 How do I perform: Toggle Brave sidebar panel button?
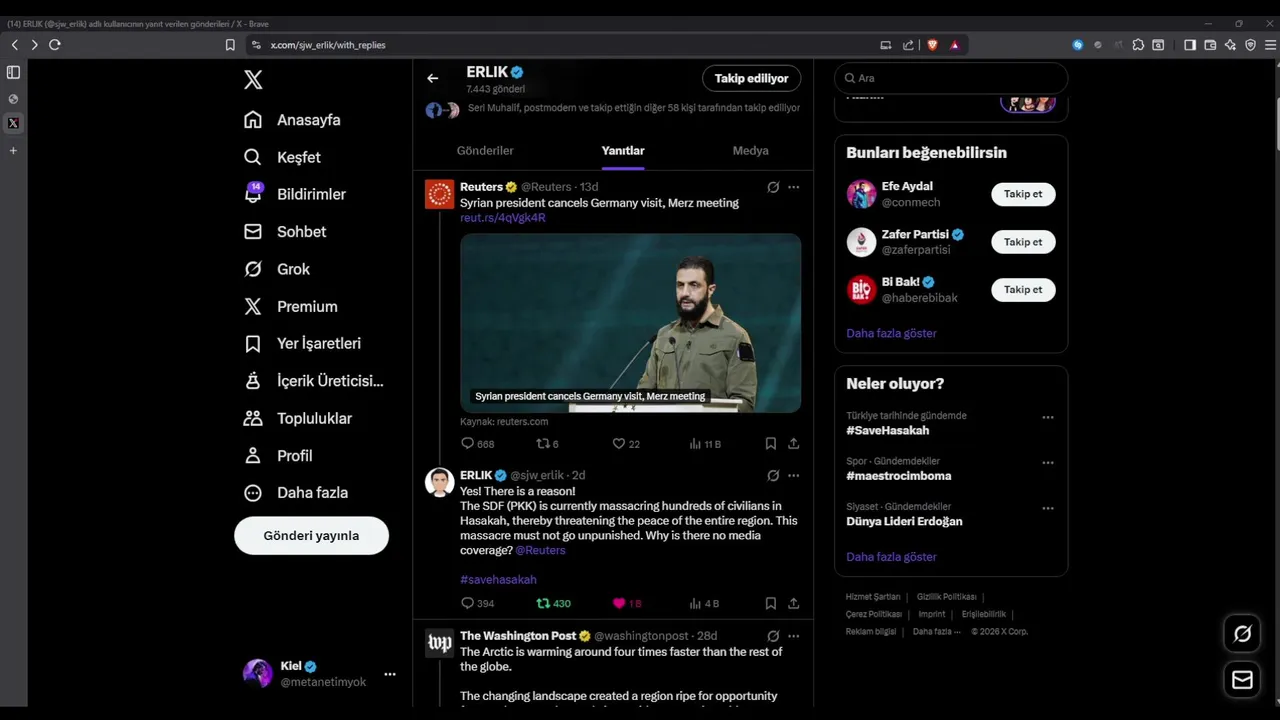[1190, 45]
